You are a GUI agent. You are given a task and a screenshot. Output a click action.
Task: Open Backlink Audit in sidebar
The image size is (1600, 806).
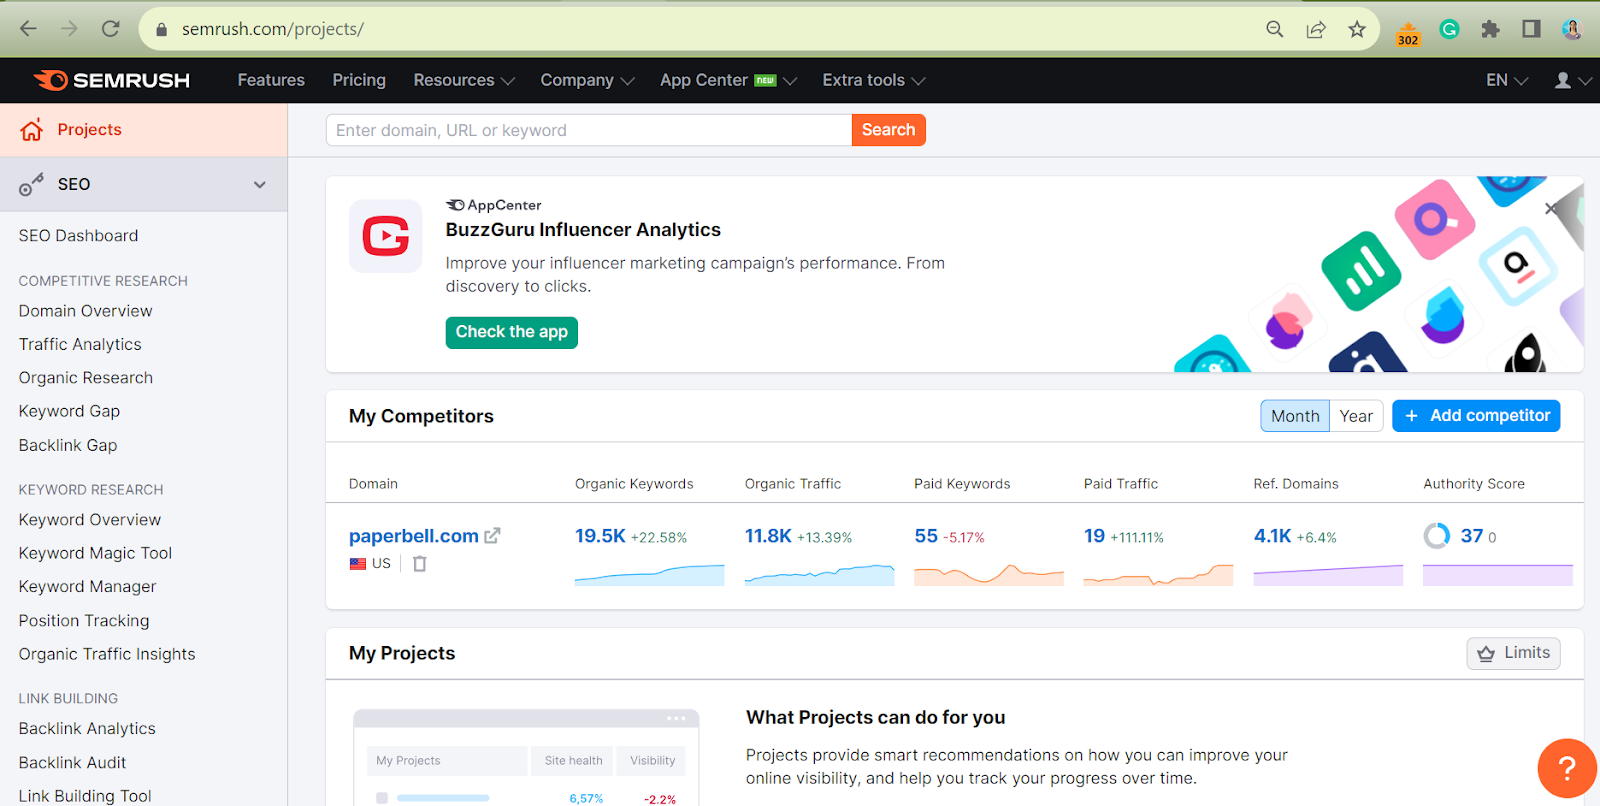point(72,763)
